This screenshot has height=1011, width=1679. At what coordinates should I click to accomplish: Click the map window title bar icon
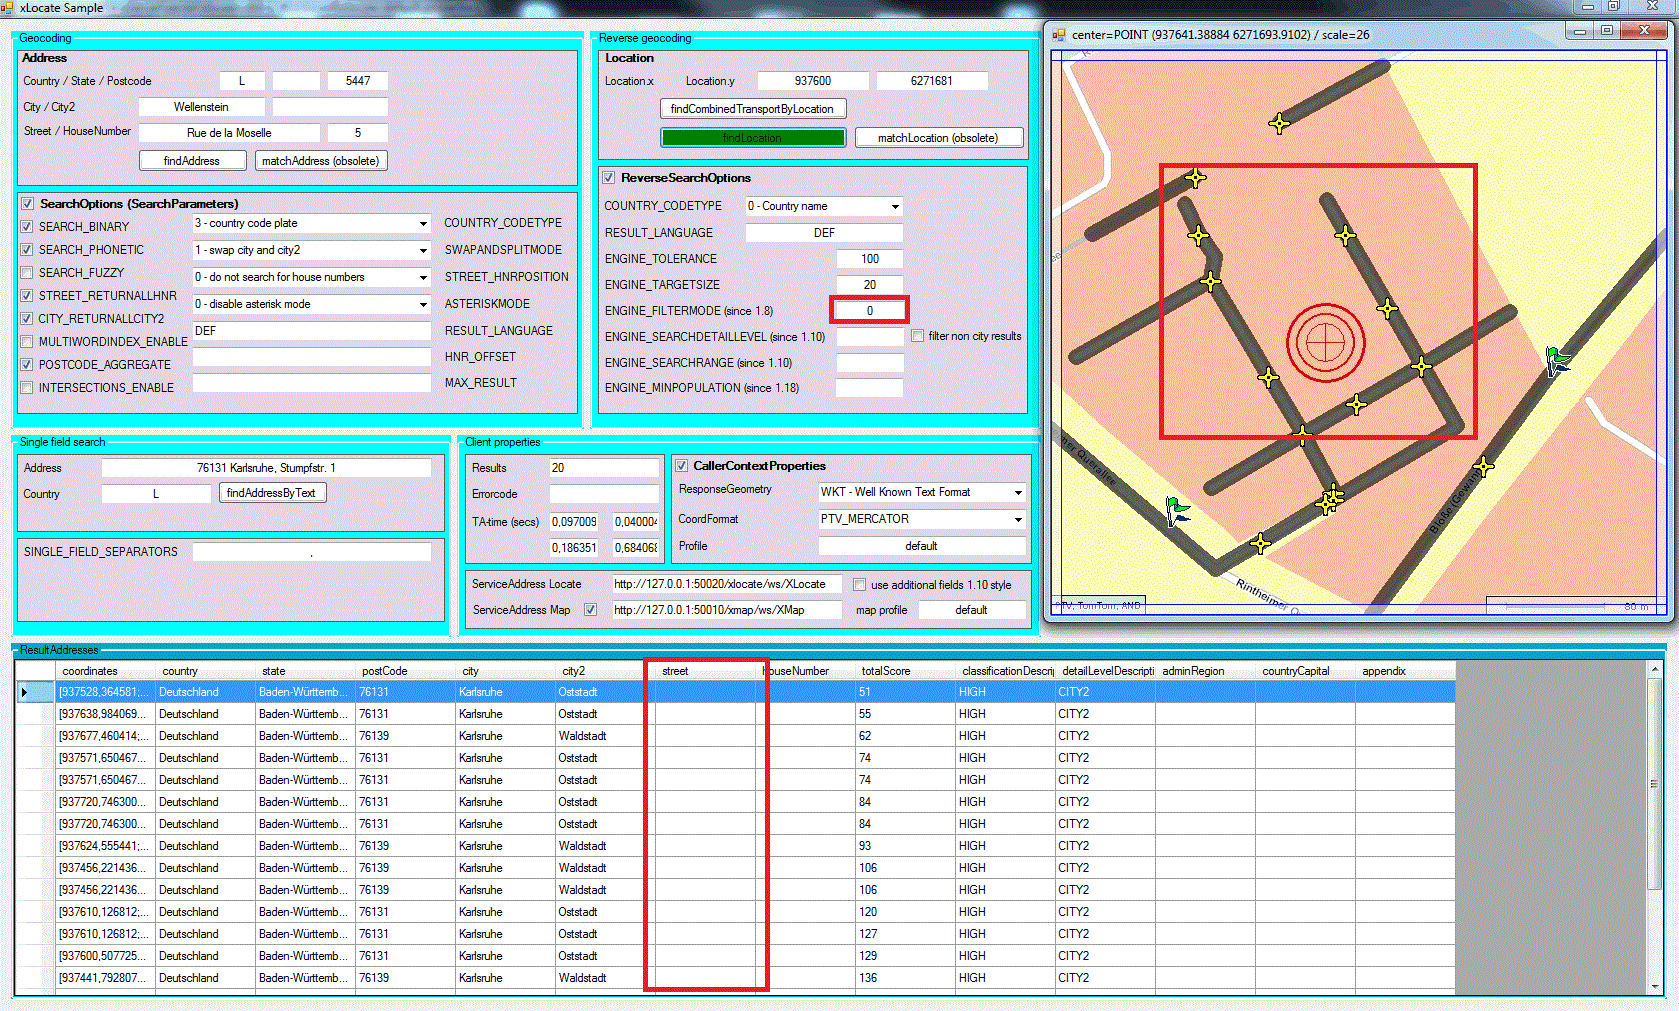coord(1059,35)
